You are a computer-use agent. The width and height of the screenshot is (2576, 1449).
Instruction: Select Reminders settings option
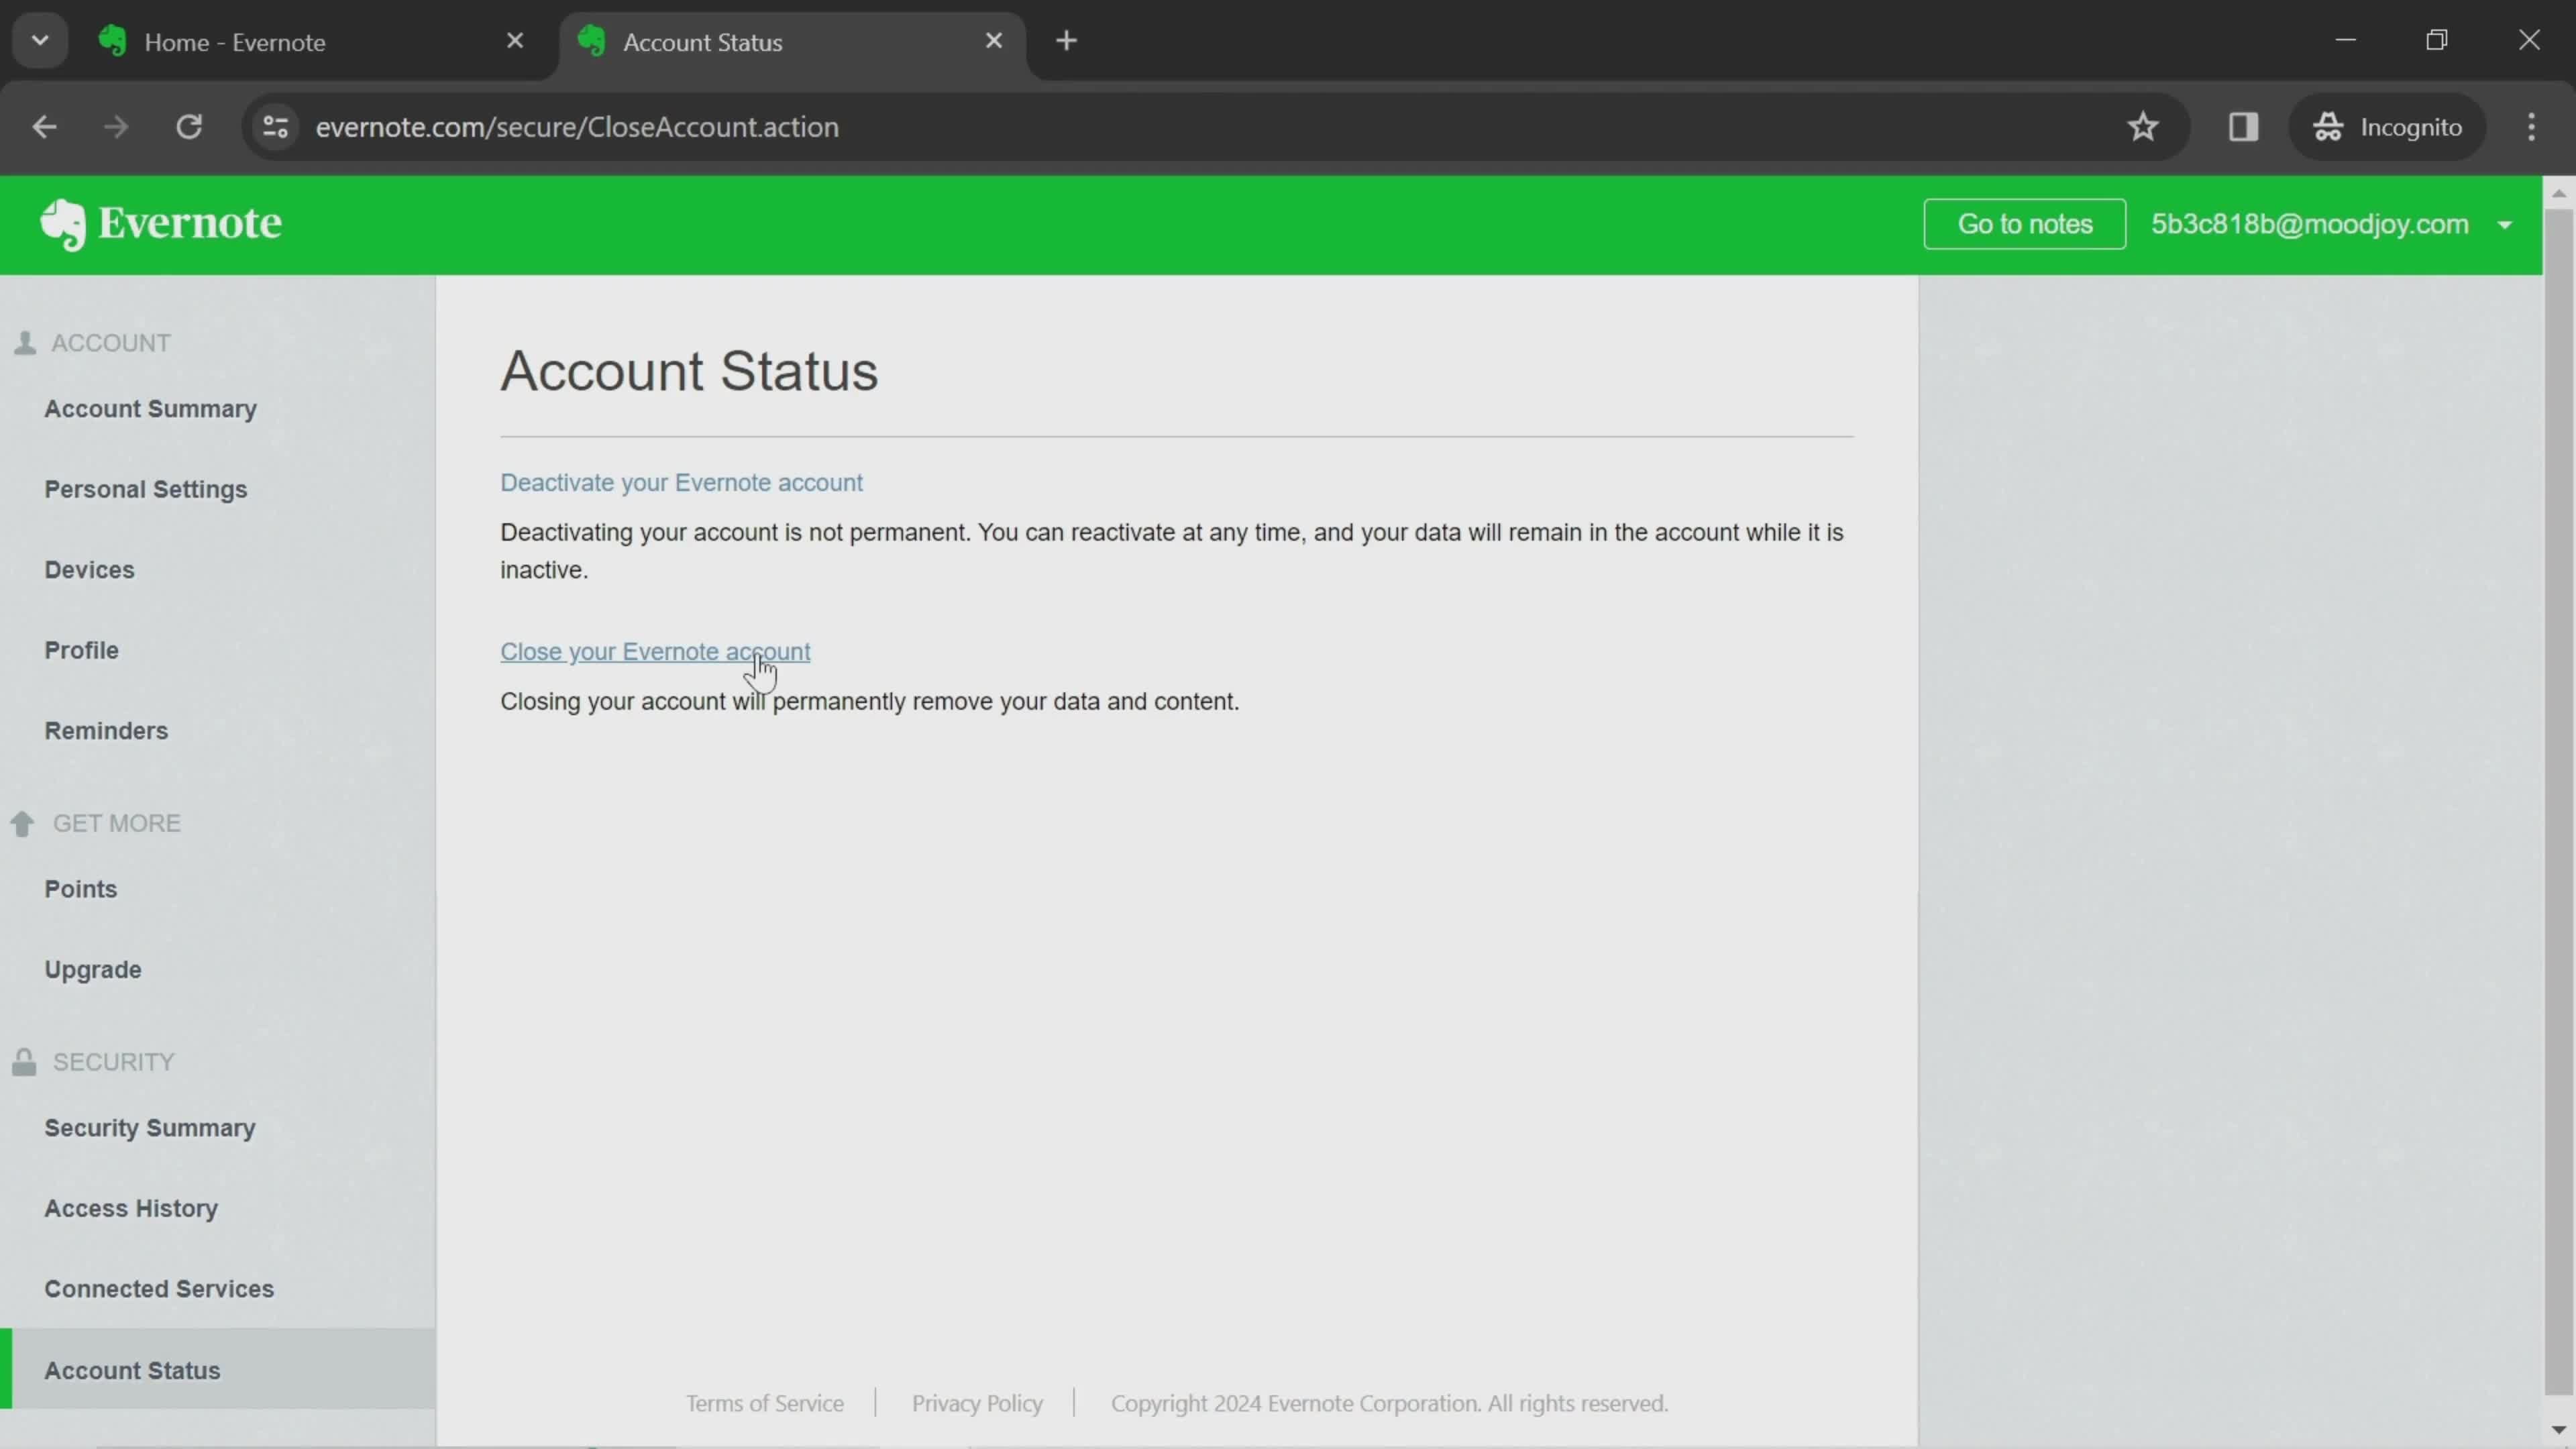(x=106, y=731)
